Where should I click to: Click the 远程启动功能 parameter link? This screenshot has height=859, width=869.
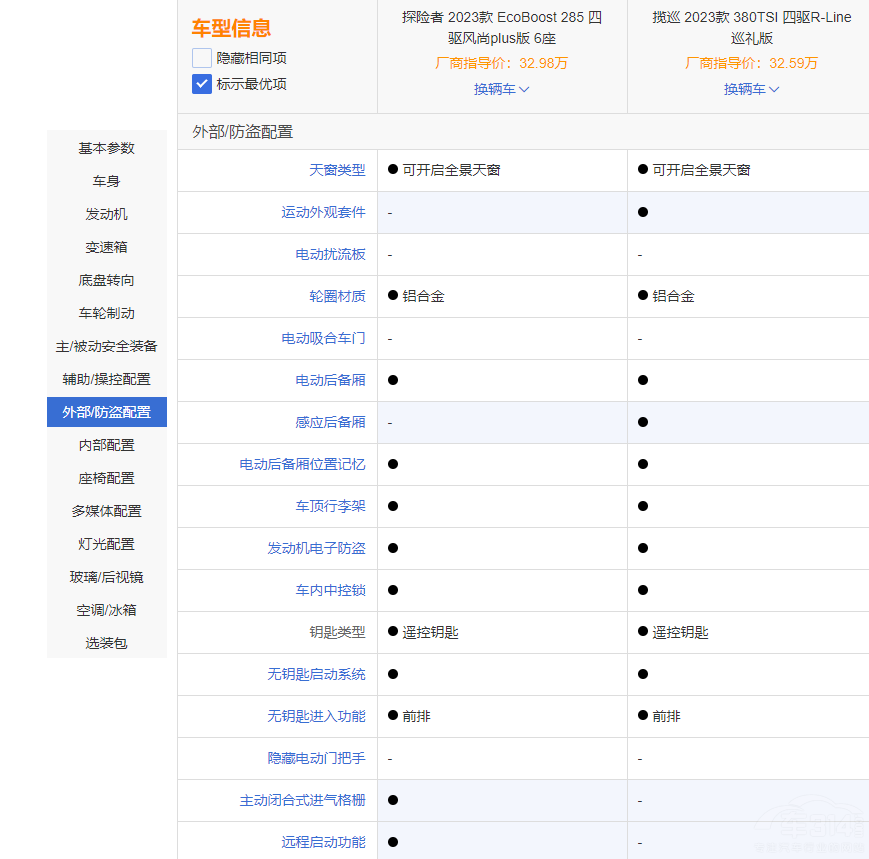pos(322,842)
